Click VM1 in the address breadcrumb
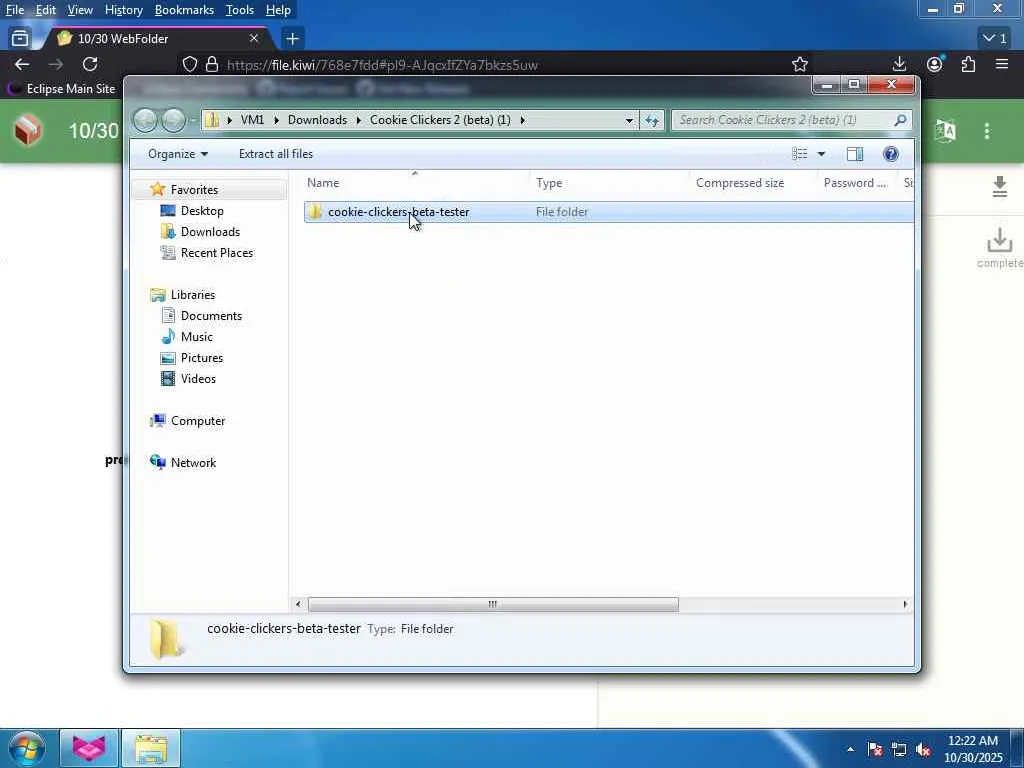The height and width of the screenshot is (768, 1024). click(252, 120)
